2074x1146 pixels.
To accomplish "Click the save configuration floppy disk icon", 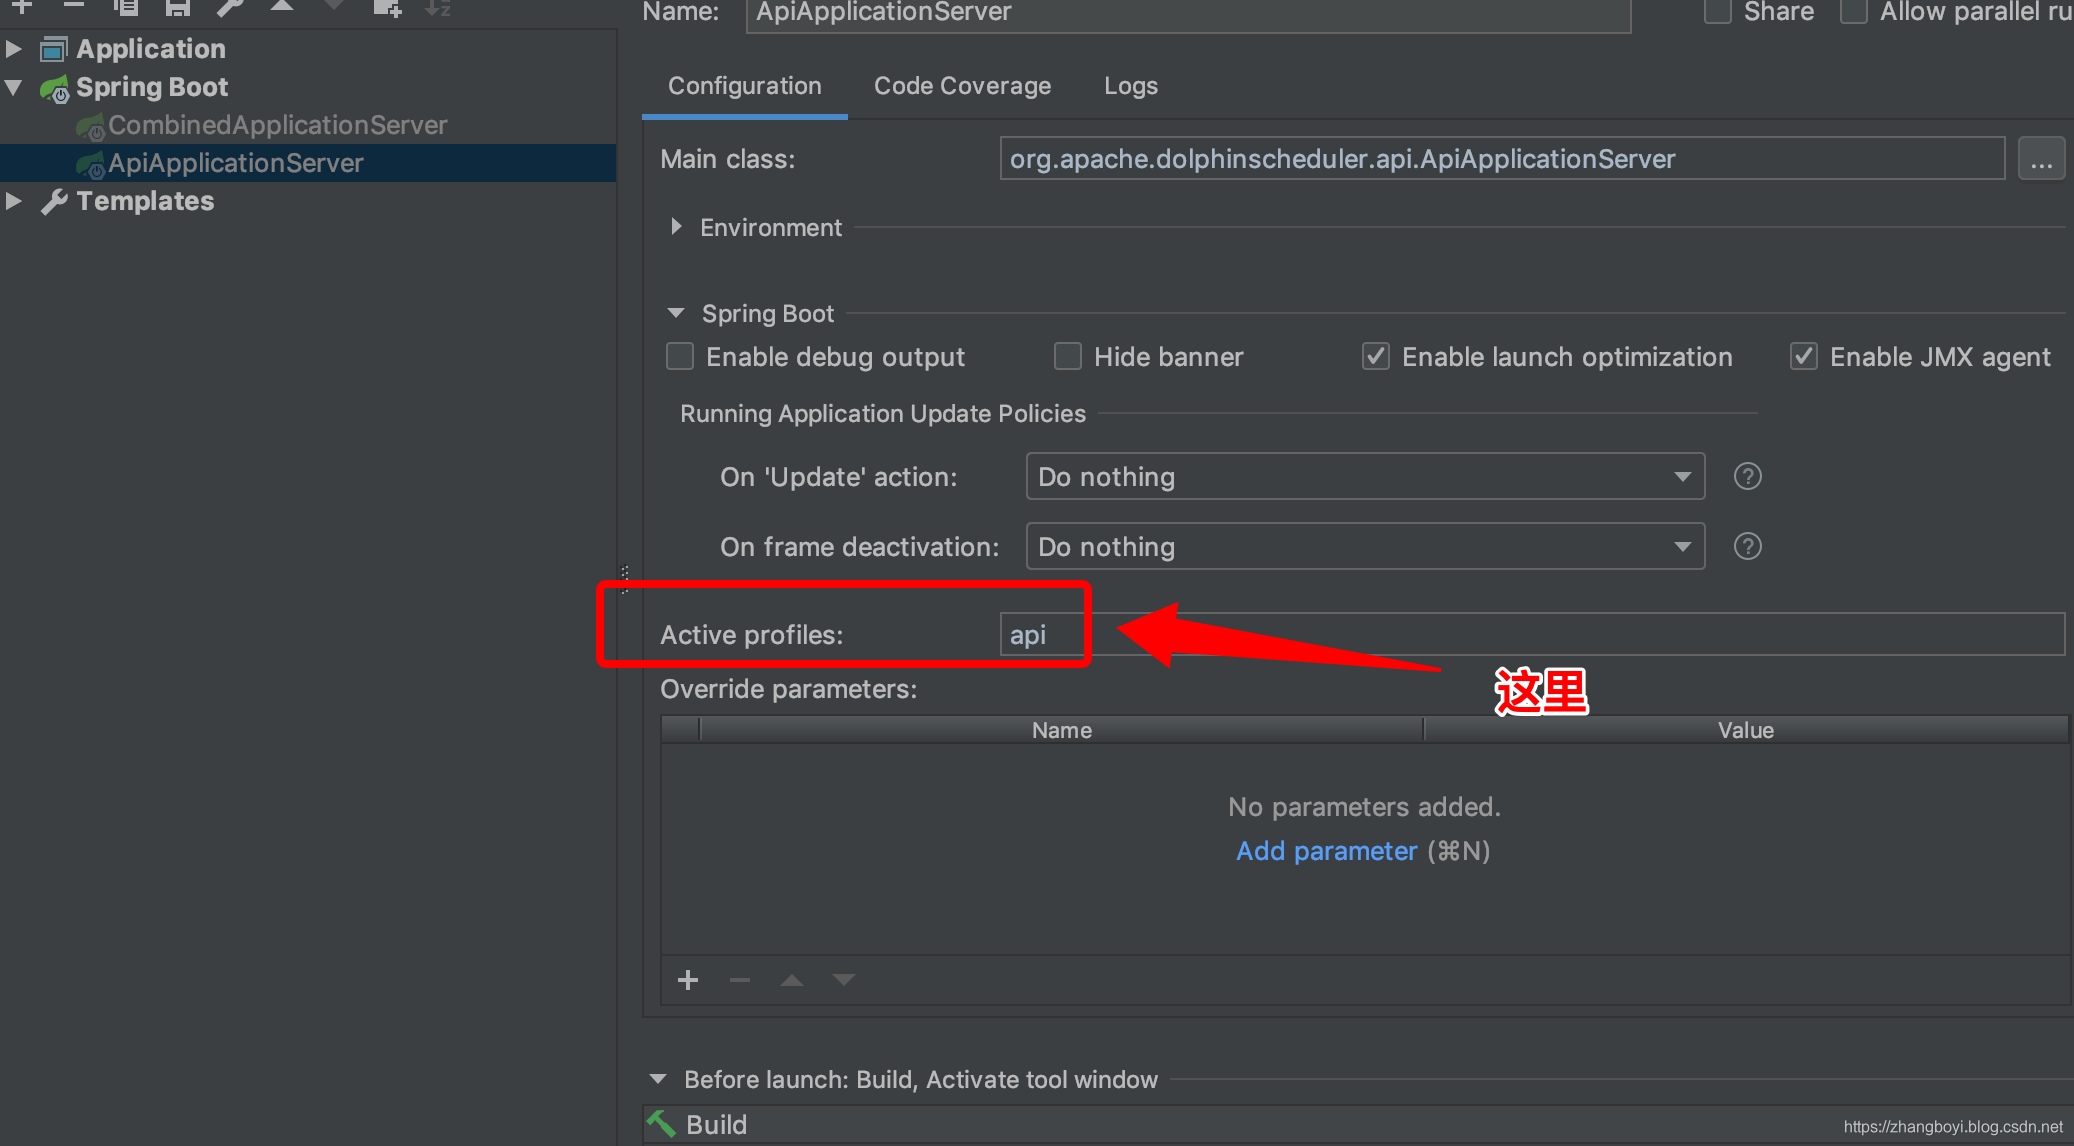I will point(178,8).
